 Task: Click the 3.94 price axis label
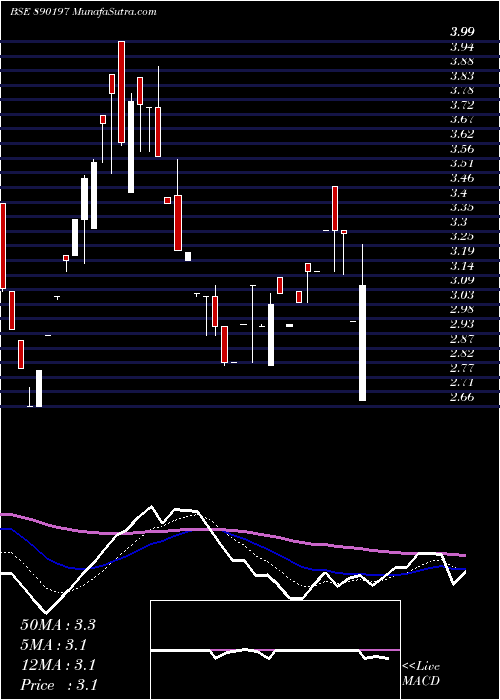462,46
